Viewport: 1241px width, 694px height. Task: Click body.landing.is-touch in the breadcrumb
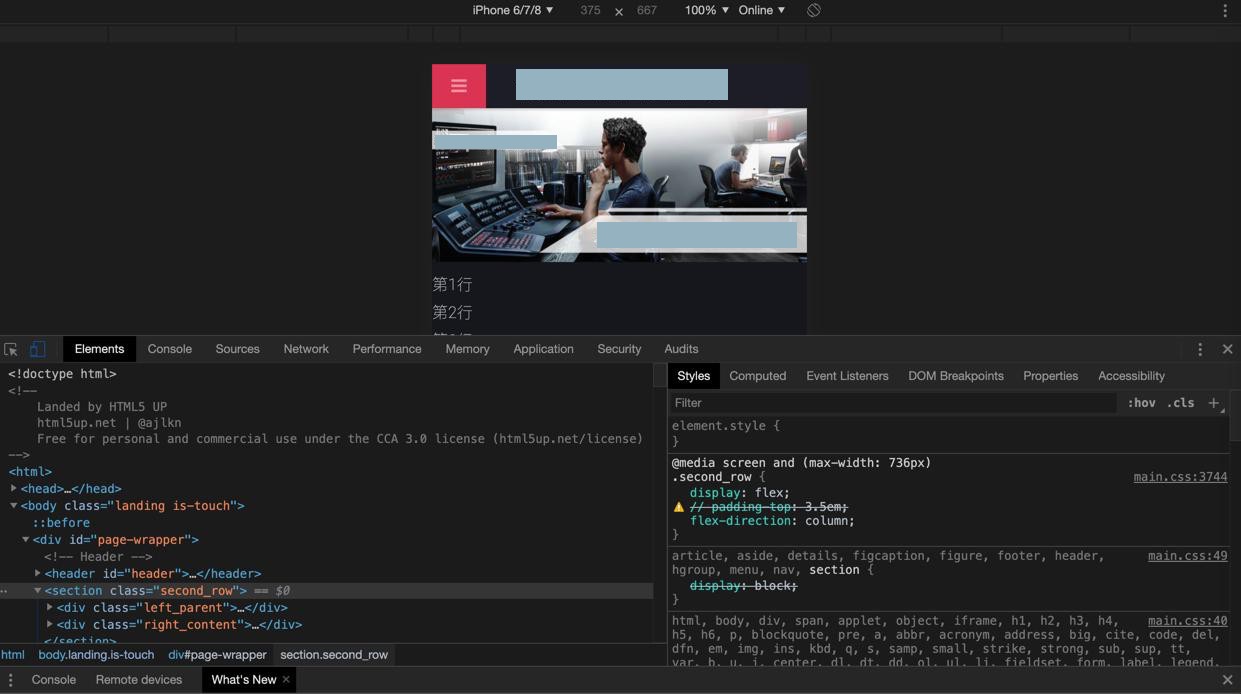[96, 655]
